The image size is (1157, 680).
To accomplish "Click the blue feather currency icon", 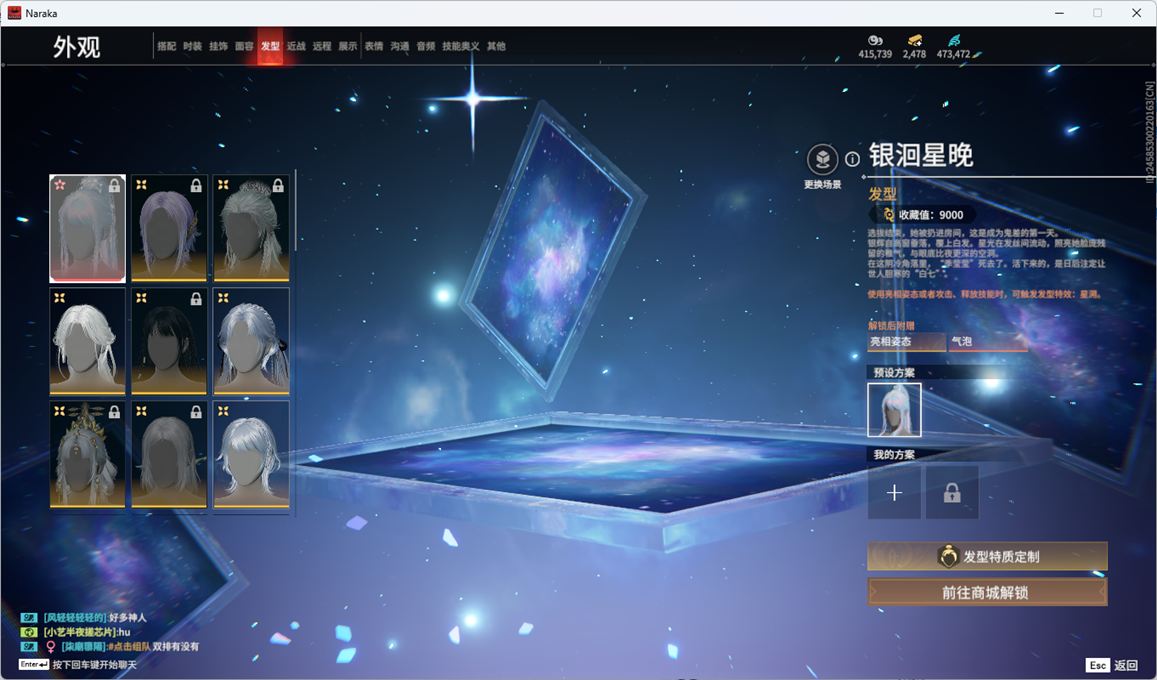I will tap(953, 40).
